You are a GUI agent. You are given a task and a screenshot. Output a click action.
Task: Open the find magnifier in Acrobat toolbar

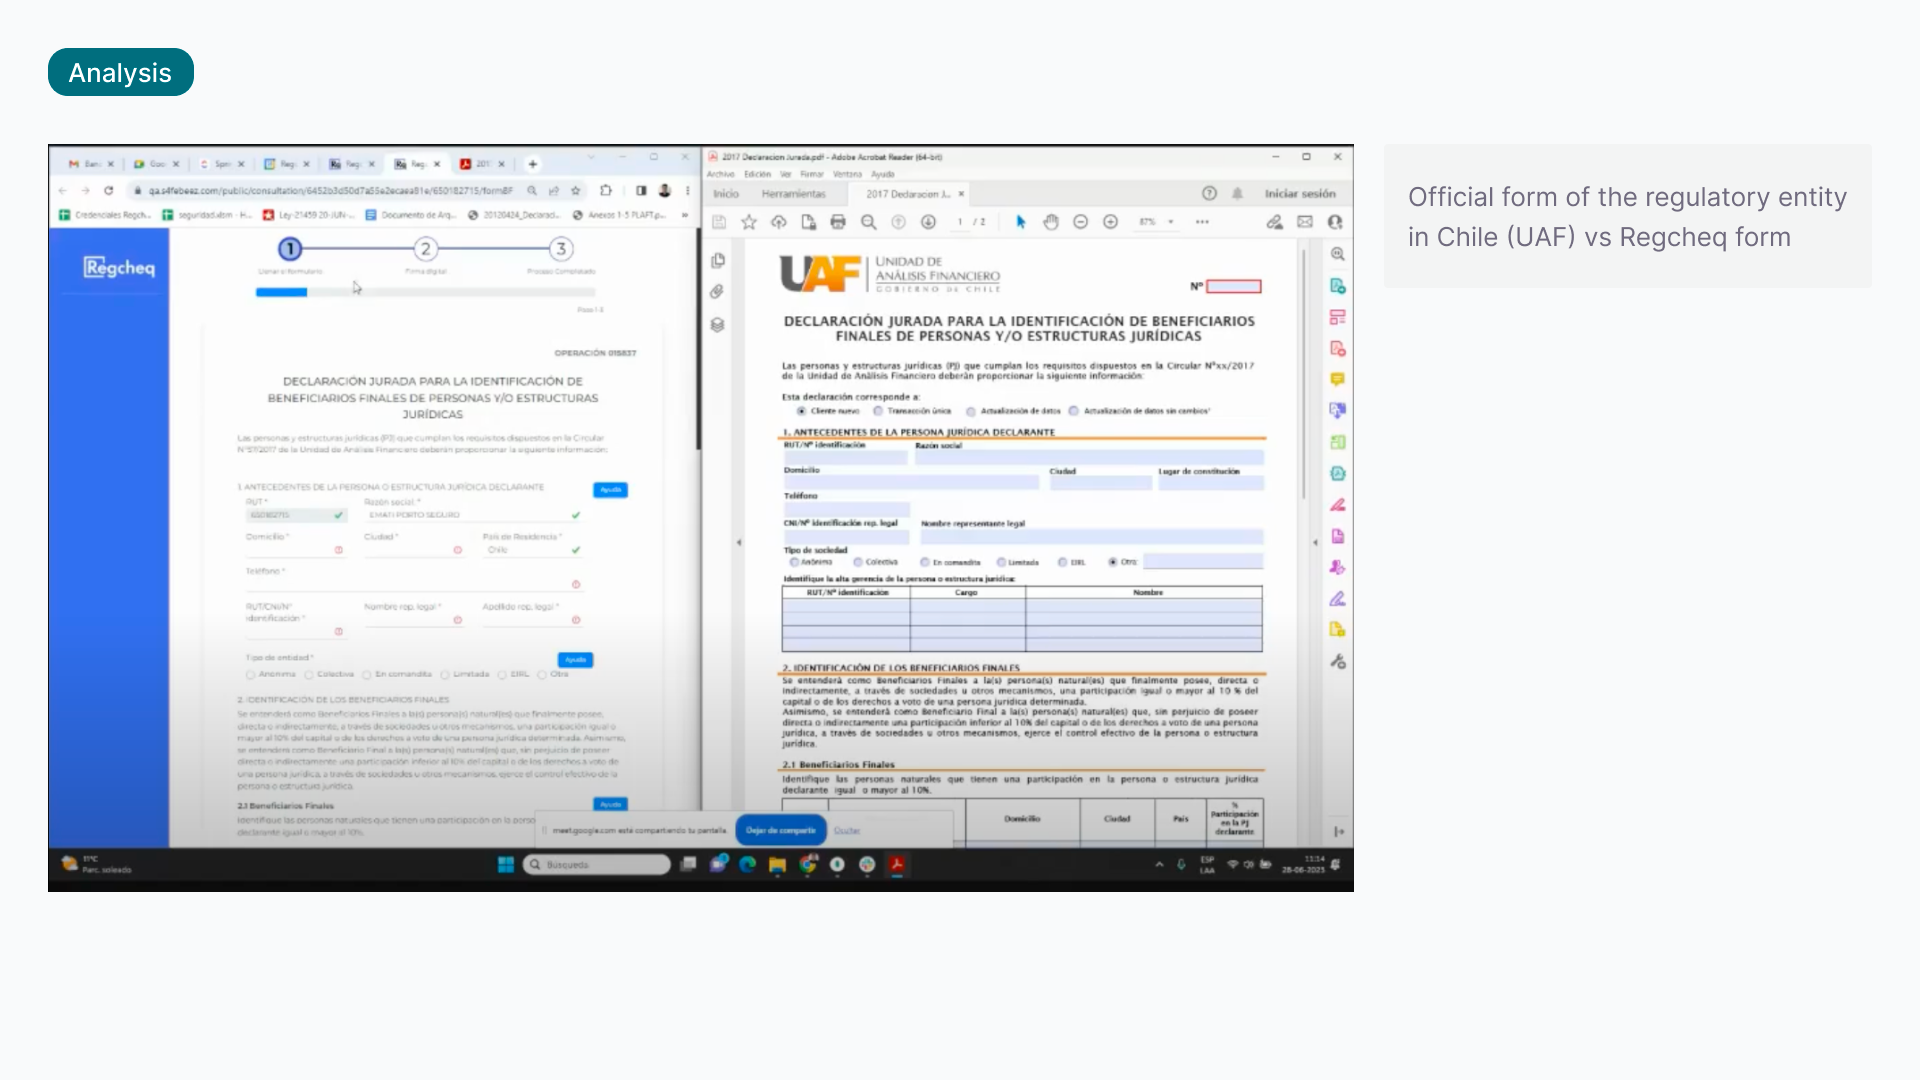coord(868,222)
